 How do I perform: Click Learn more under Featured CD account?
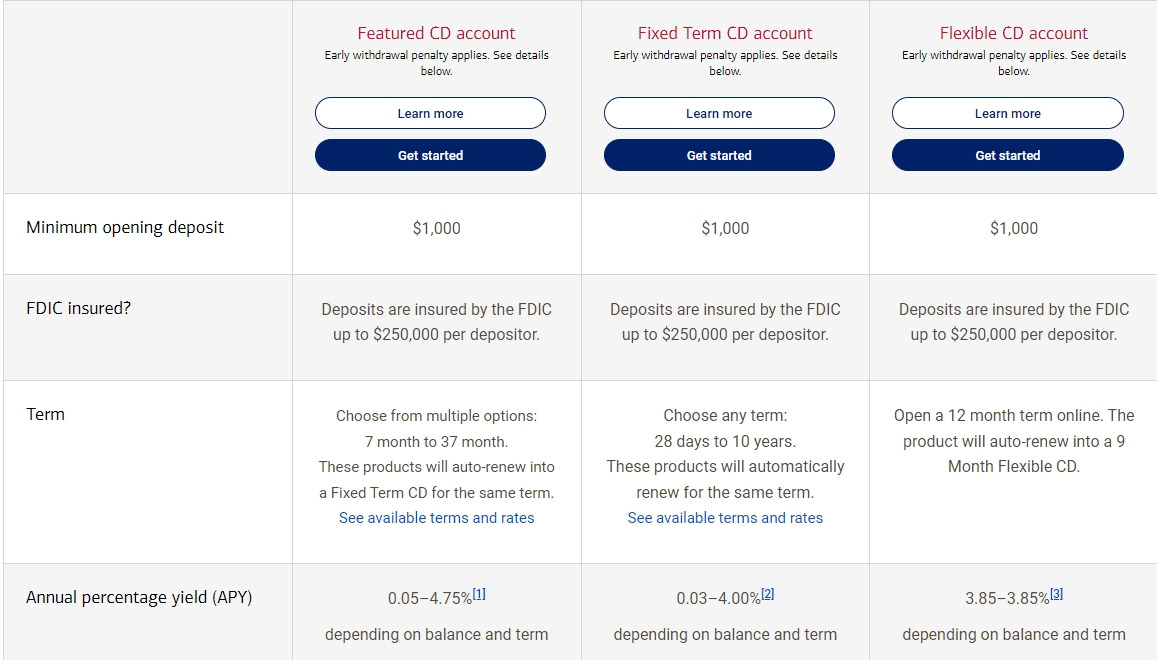pyautogui.click(x=430, y=113)
